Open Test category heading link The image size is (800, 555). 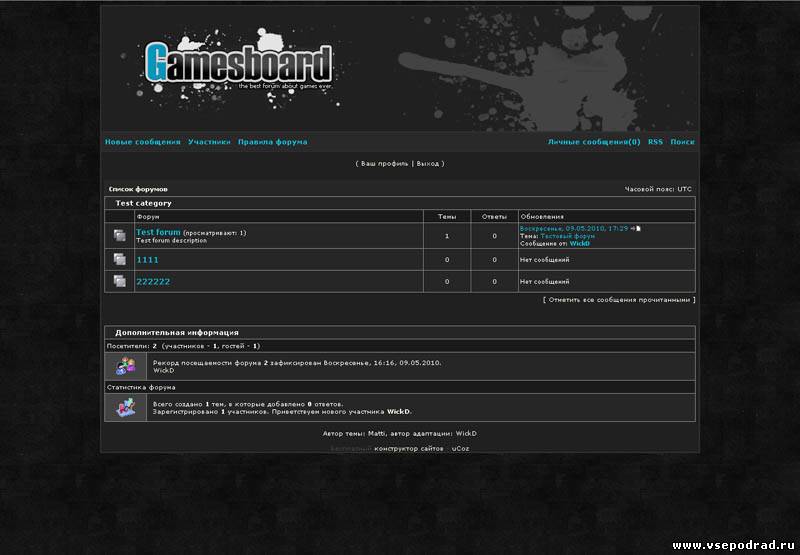point(143,203)
